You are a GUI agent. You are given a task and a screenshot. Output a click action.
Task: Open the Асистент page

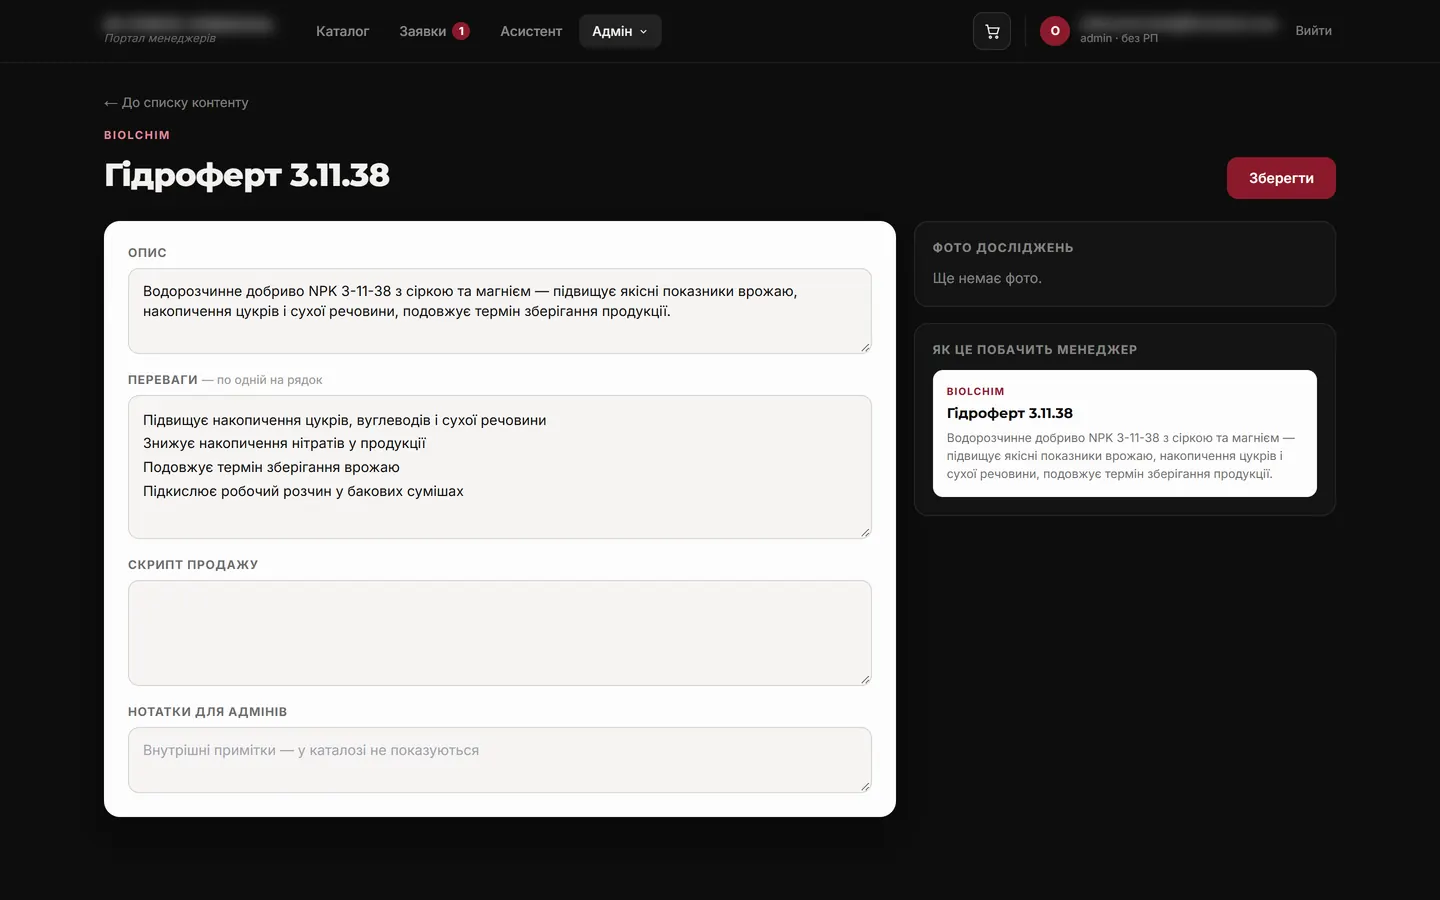(x=531, y=31)
